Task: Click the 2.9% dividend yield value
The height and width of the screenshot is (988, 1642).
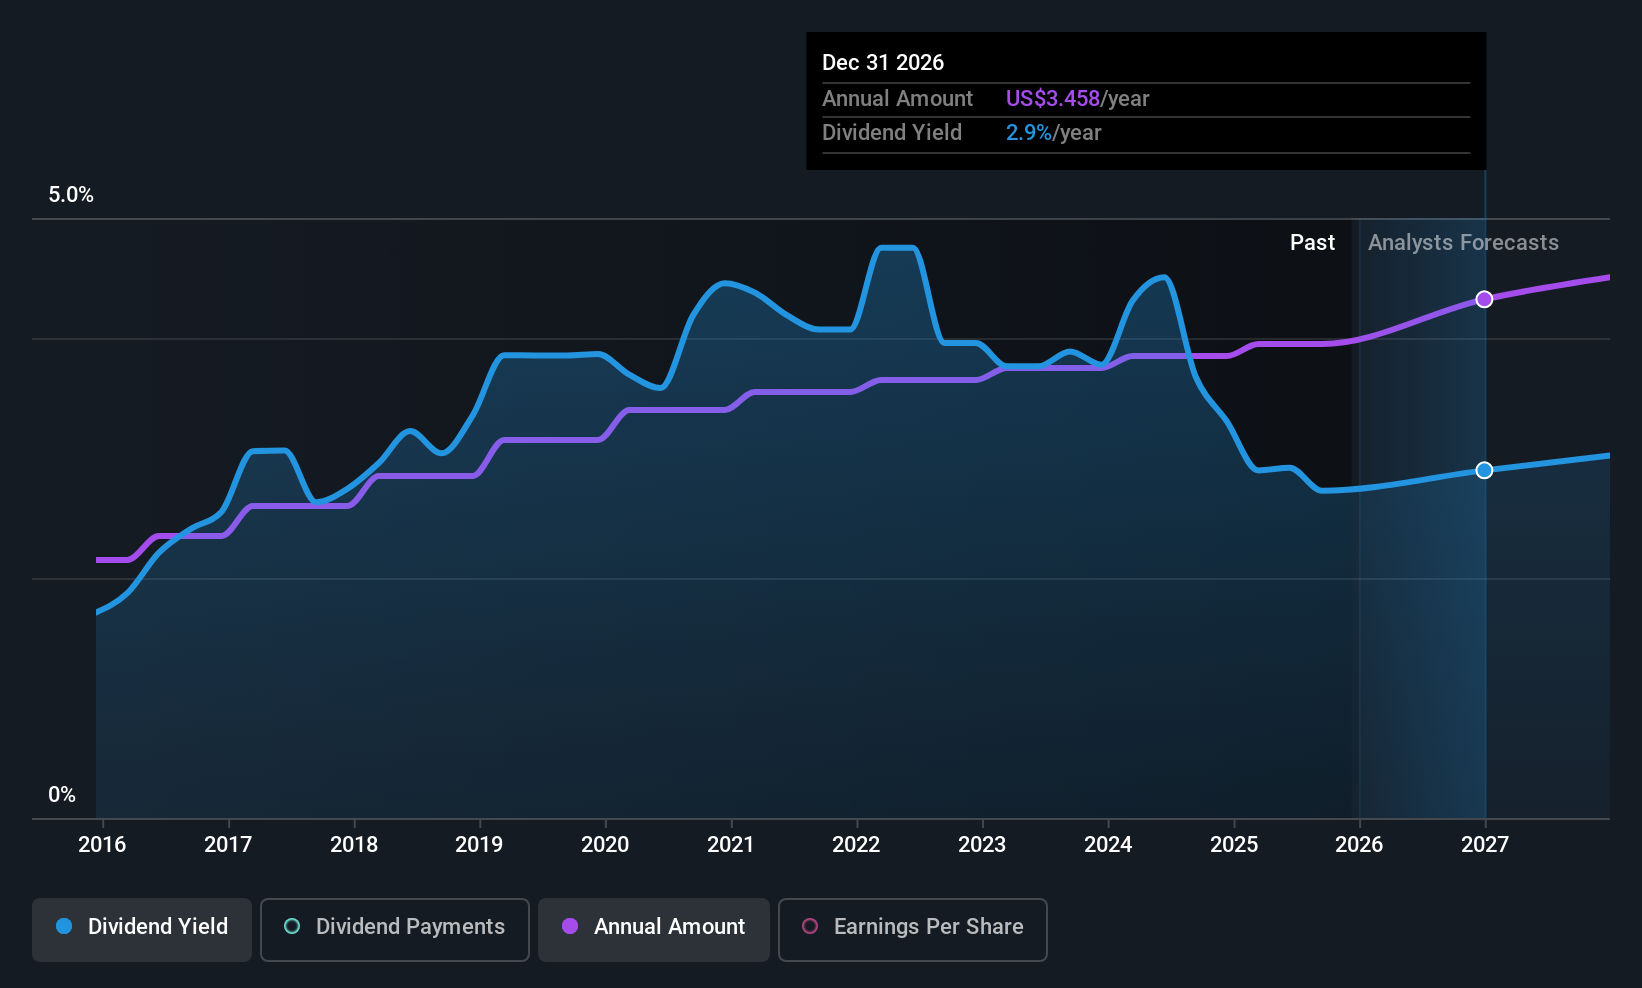Action: pyautogui.click(x=1029, y=132)
